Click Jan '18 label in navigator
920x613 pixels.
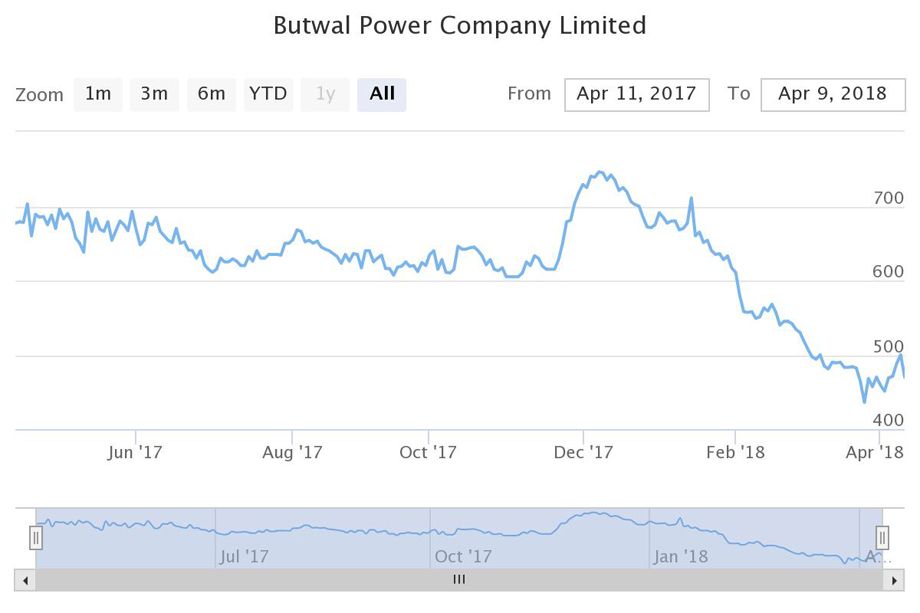[680, 556]
